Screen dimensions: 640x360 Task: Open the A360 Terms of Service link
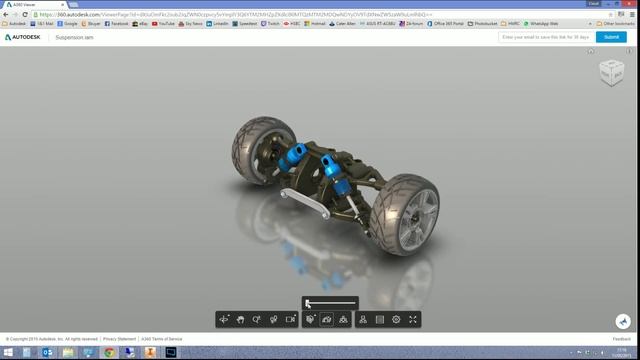pos(162,339)
